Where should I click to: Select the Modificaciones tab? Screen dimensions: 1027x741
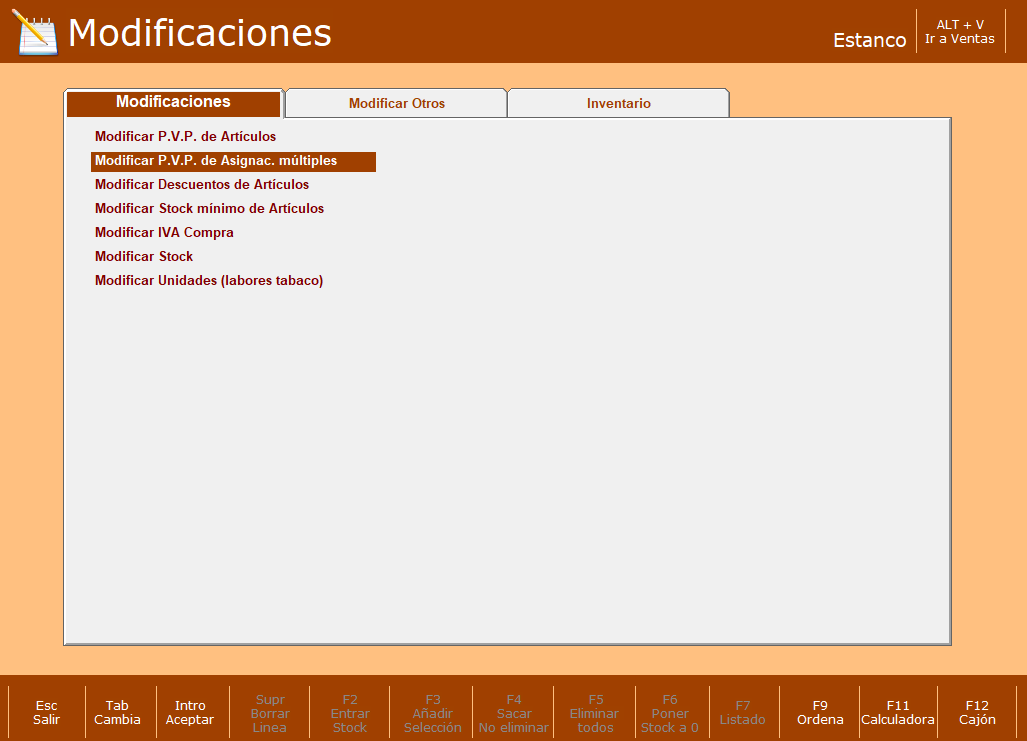(174, 103)
